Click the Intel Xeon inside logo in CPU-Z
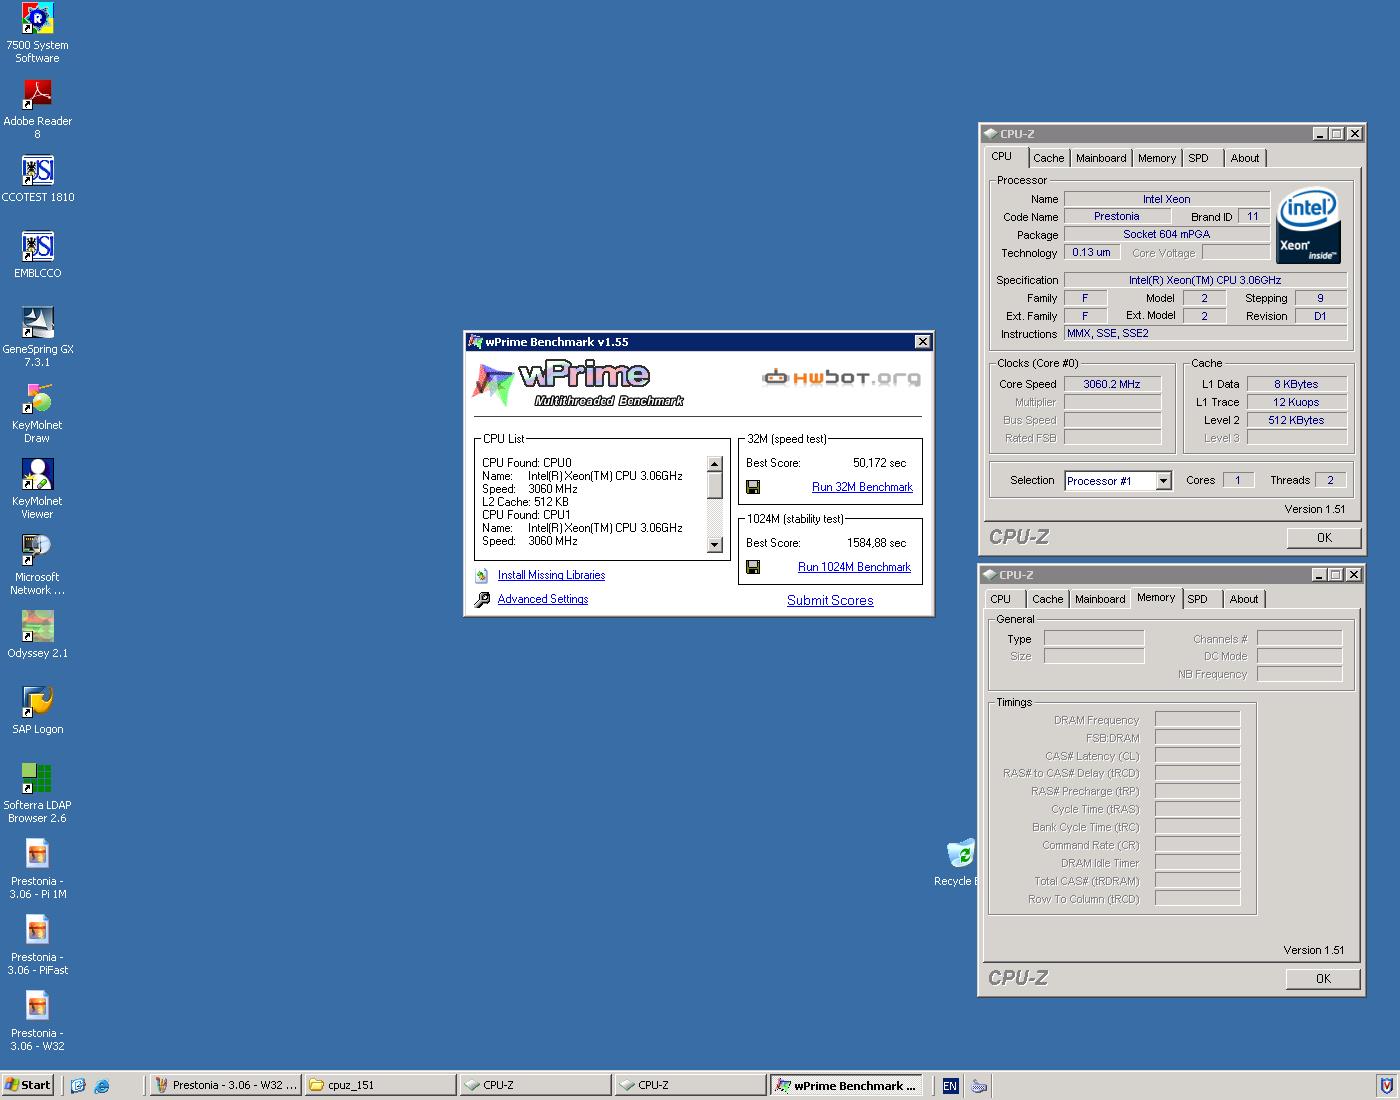 [1309, 226]
